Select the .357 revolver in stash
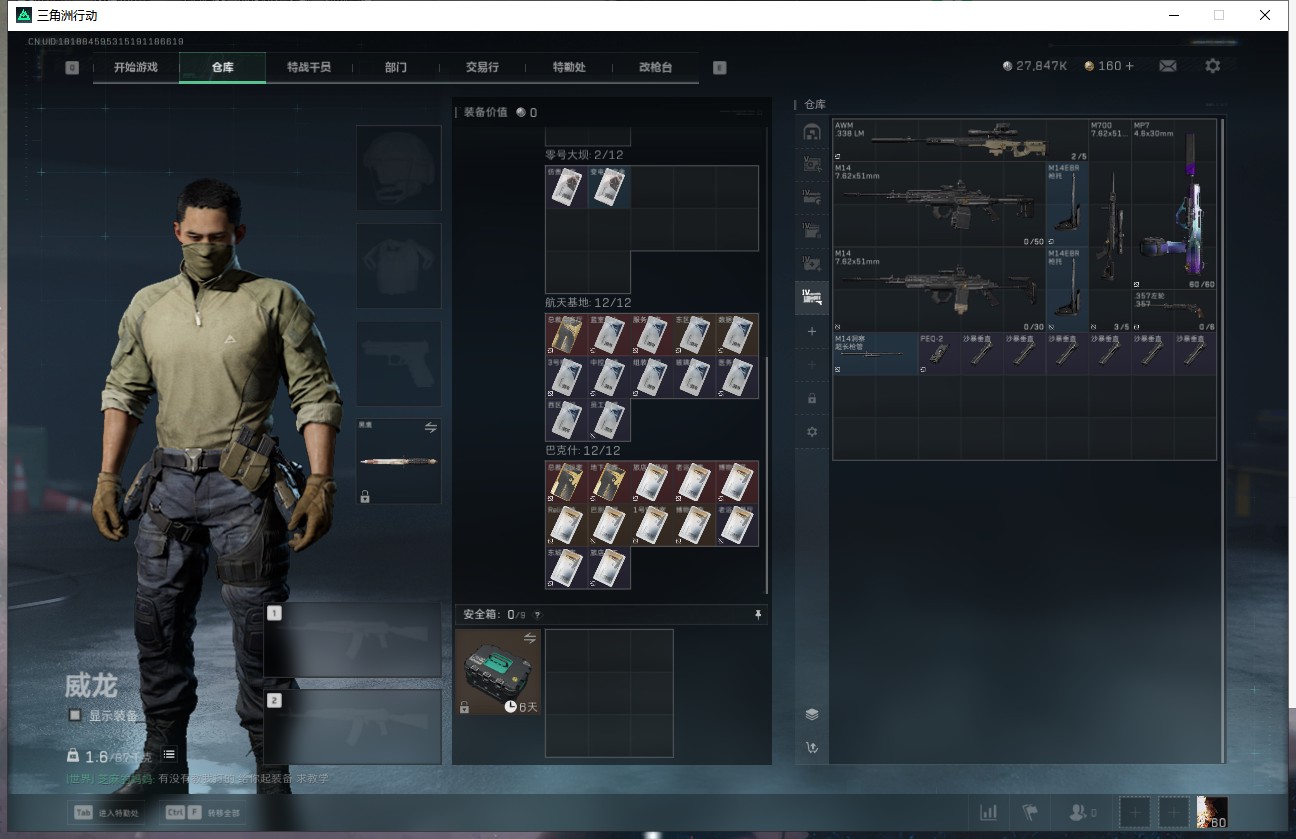 [x=1174, y=311]
